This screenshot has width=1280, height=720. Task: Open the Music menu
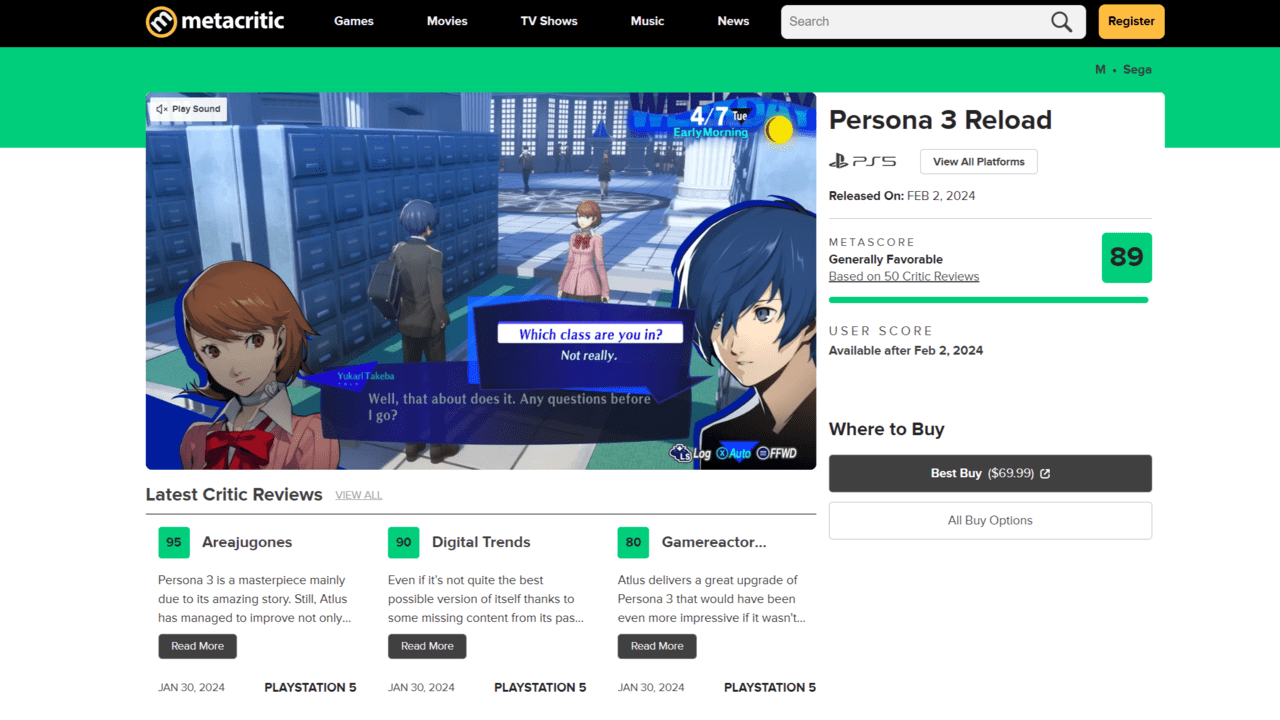(x=647, y=21)
